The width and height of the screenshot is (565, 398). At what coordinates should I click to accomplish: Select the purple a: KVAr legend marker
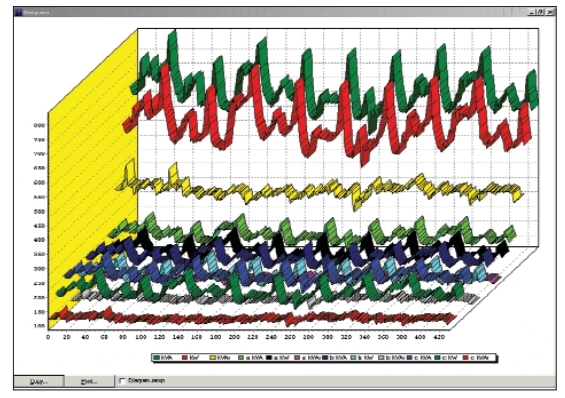(x=297, y=358)
